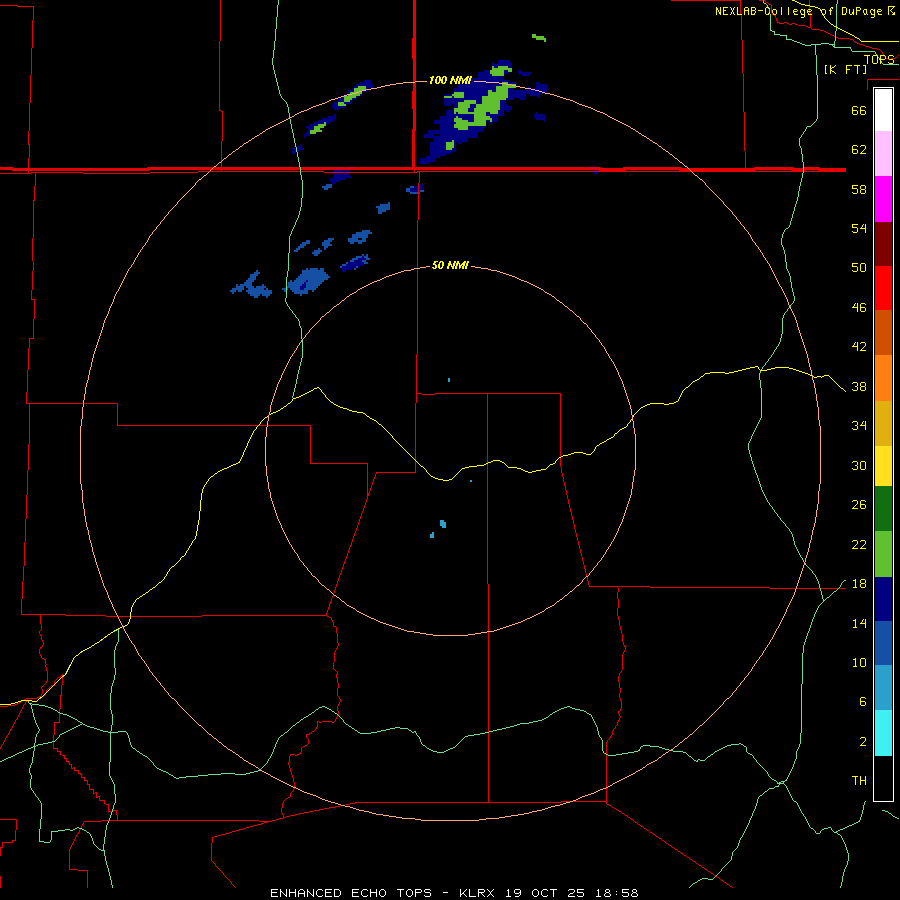
Task: Click the bright yellow legend swatch
Action: click(x=883, y=466)
